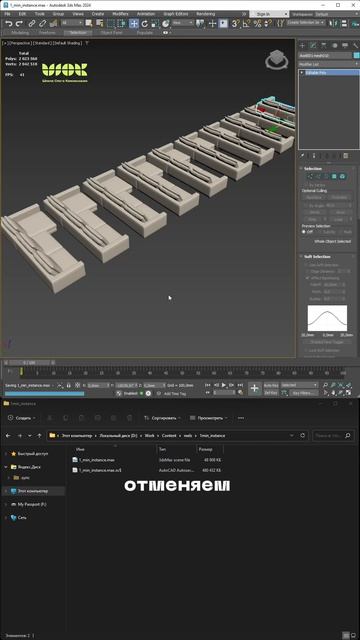Click the time slider handle
The width and height of the screenshot is (360, 640).
pos(29,362)
